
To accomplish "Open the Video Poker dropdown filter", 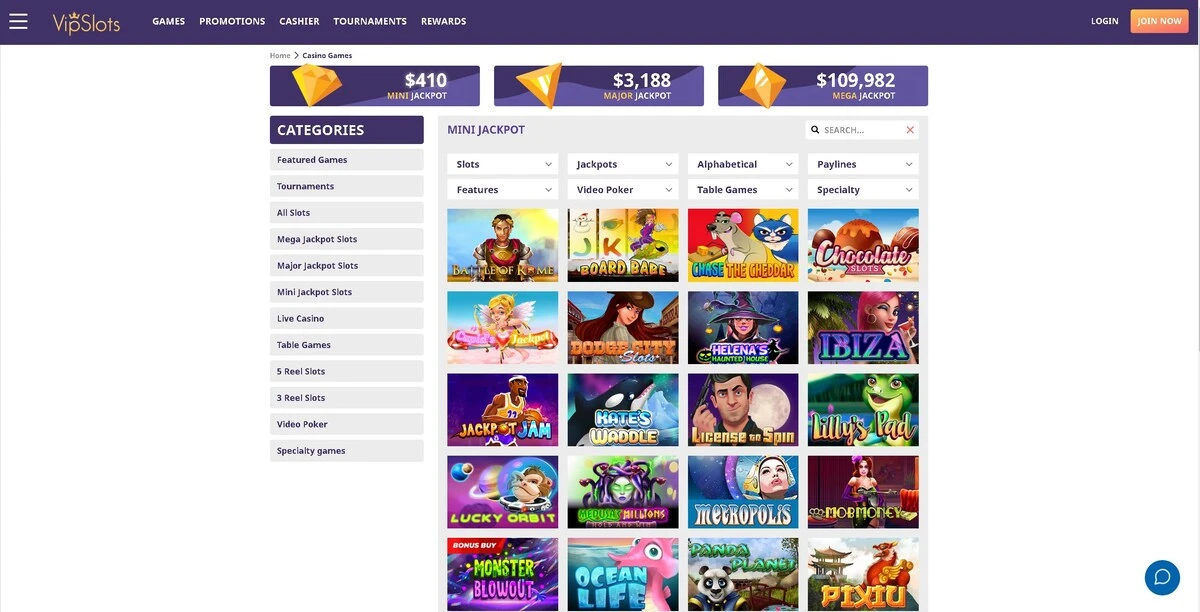I will 623,190.
